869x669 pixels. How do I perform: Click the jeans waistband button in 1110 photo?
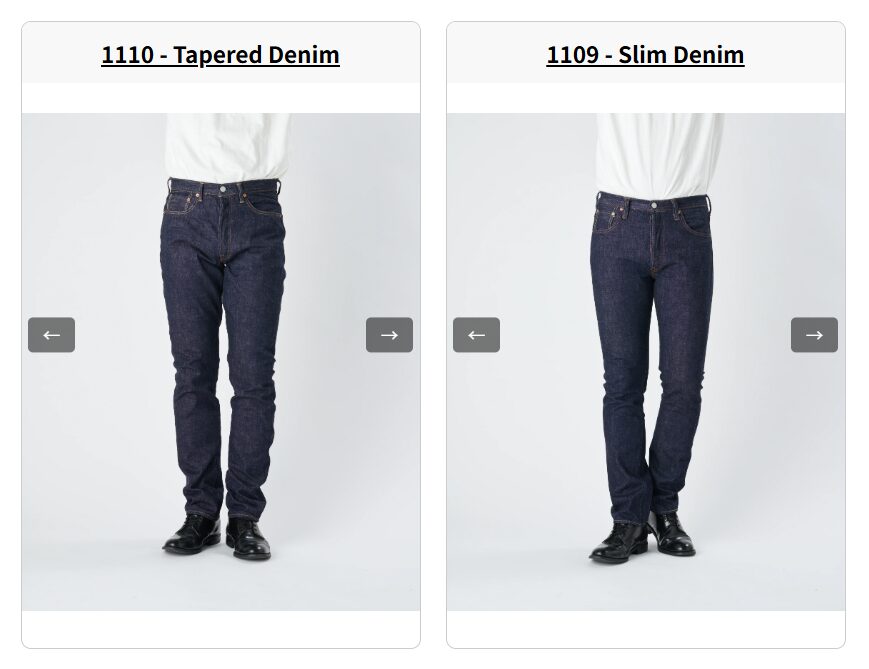coord(223,189)
